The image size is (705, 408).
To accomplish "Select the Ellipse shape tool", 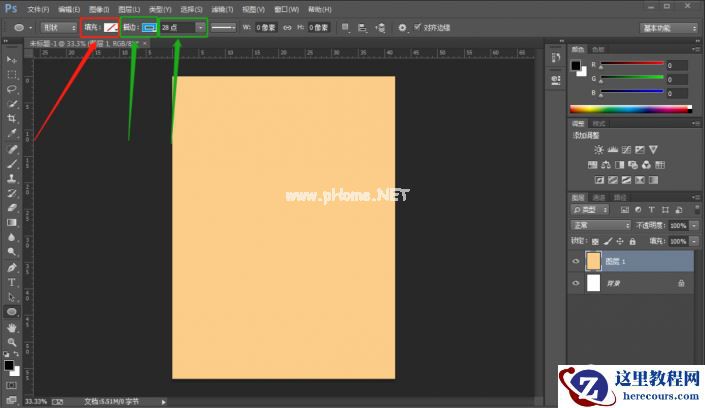I will click(x=12, y=312).
